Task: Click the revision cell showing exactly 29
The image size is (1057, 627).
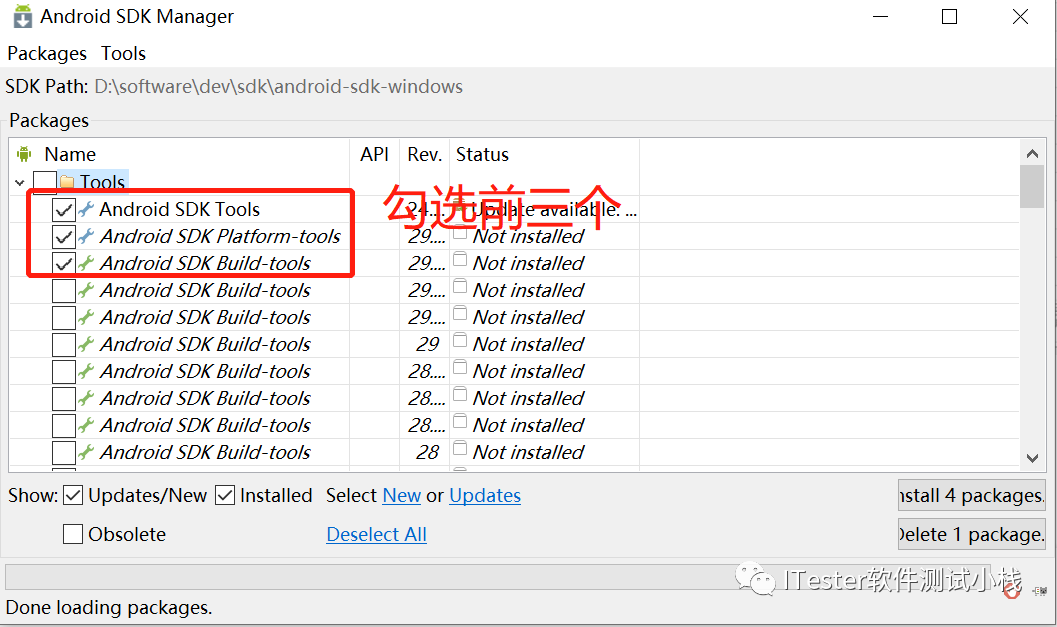Action: (x=427, y=344)
